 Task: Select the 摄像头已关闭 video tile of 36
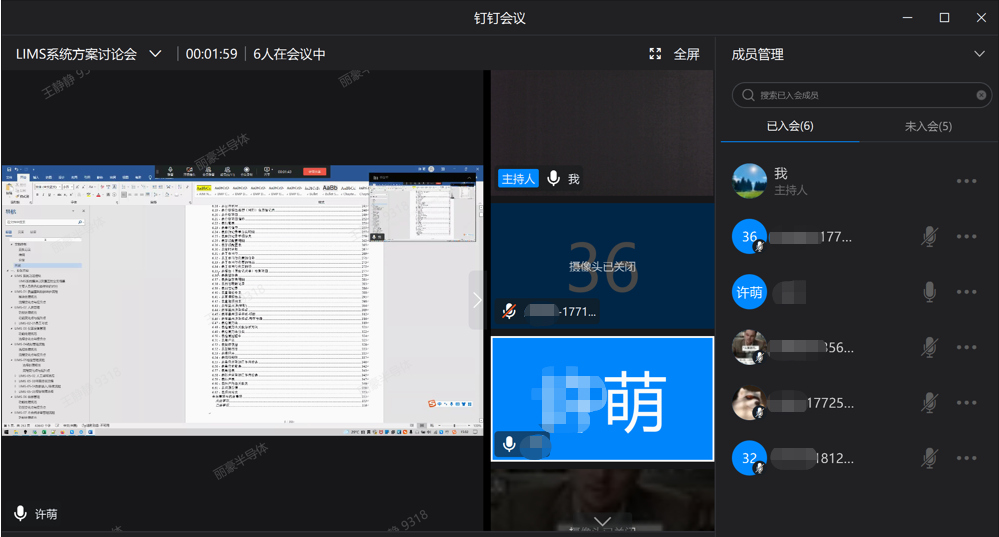tap(602, 266)
